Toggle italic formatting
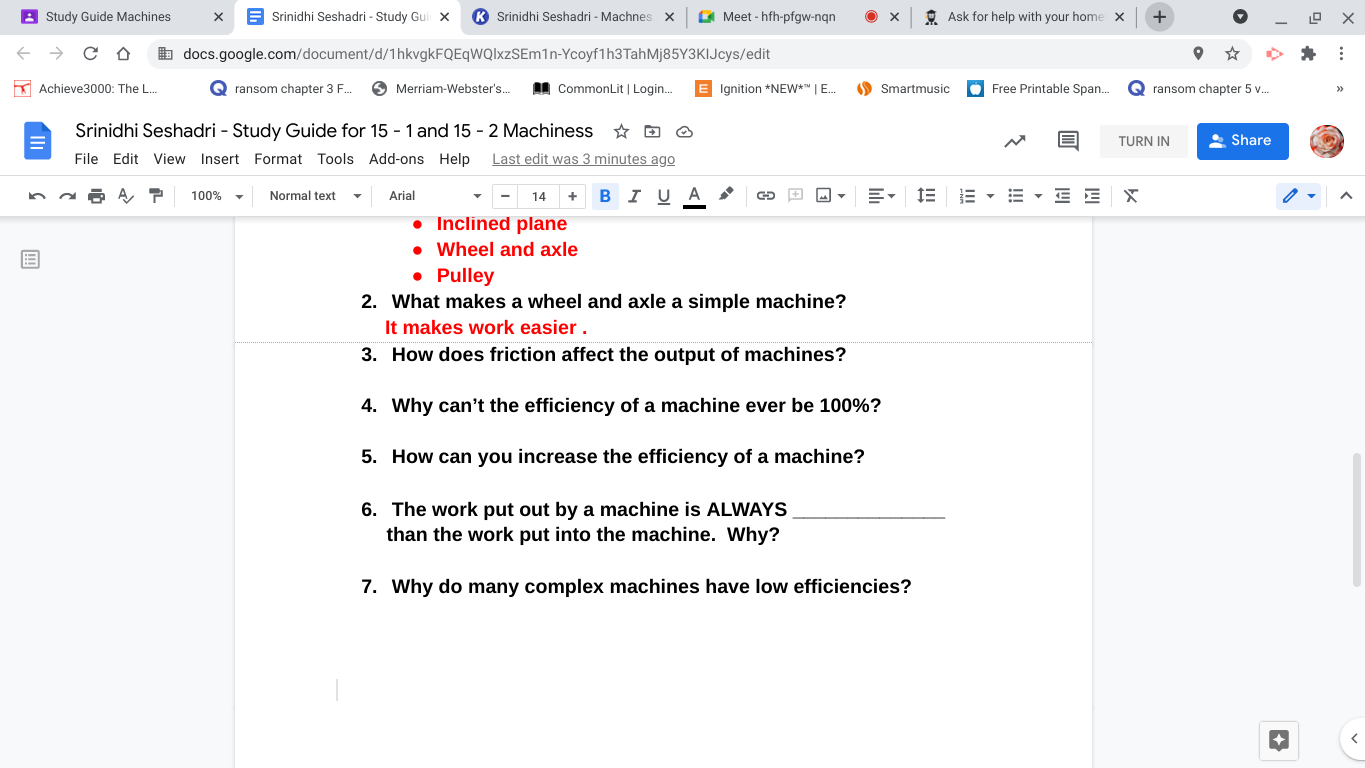 point(633,196)
